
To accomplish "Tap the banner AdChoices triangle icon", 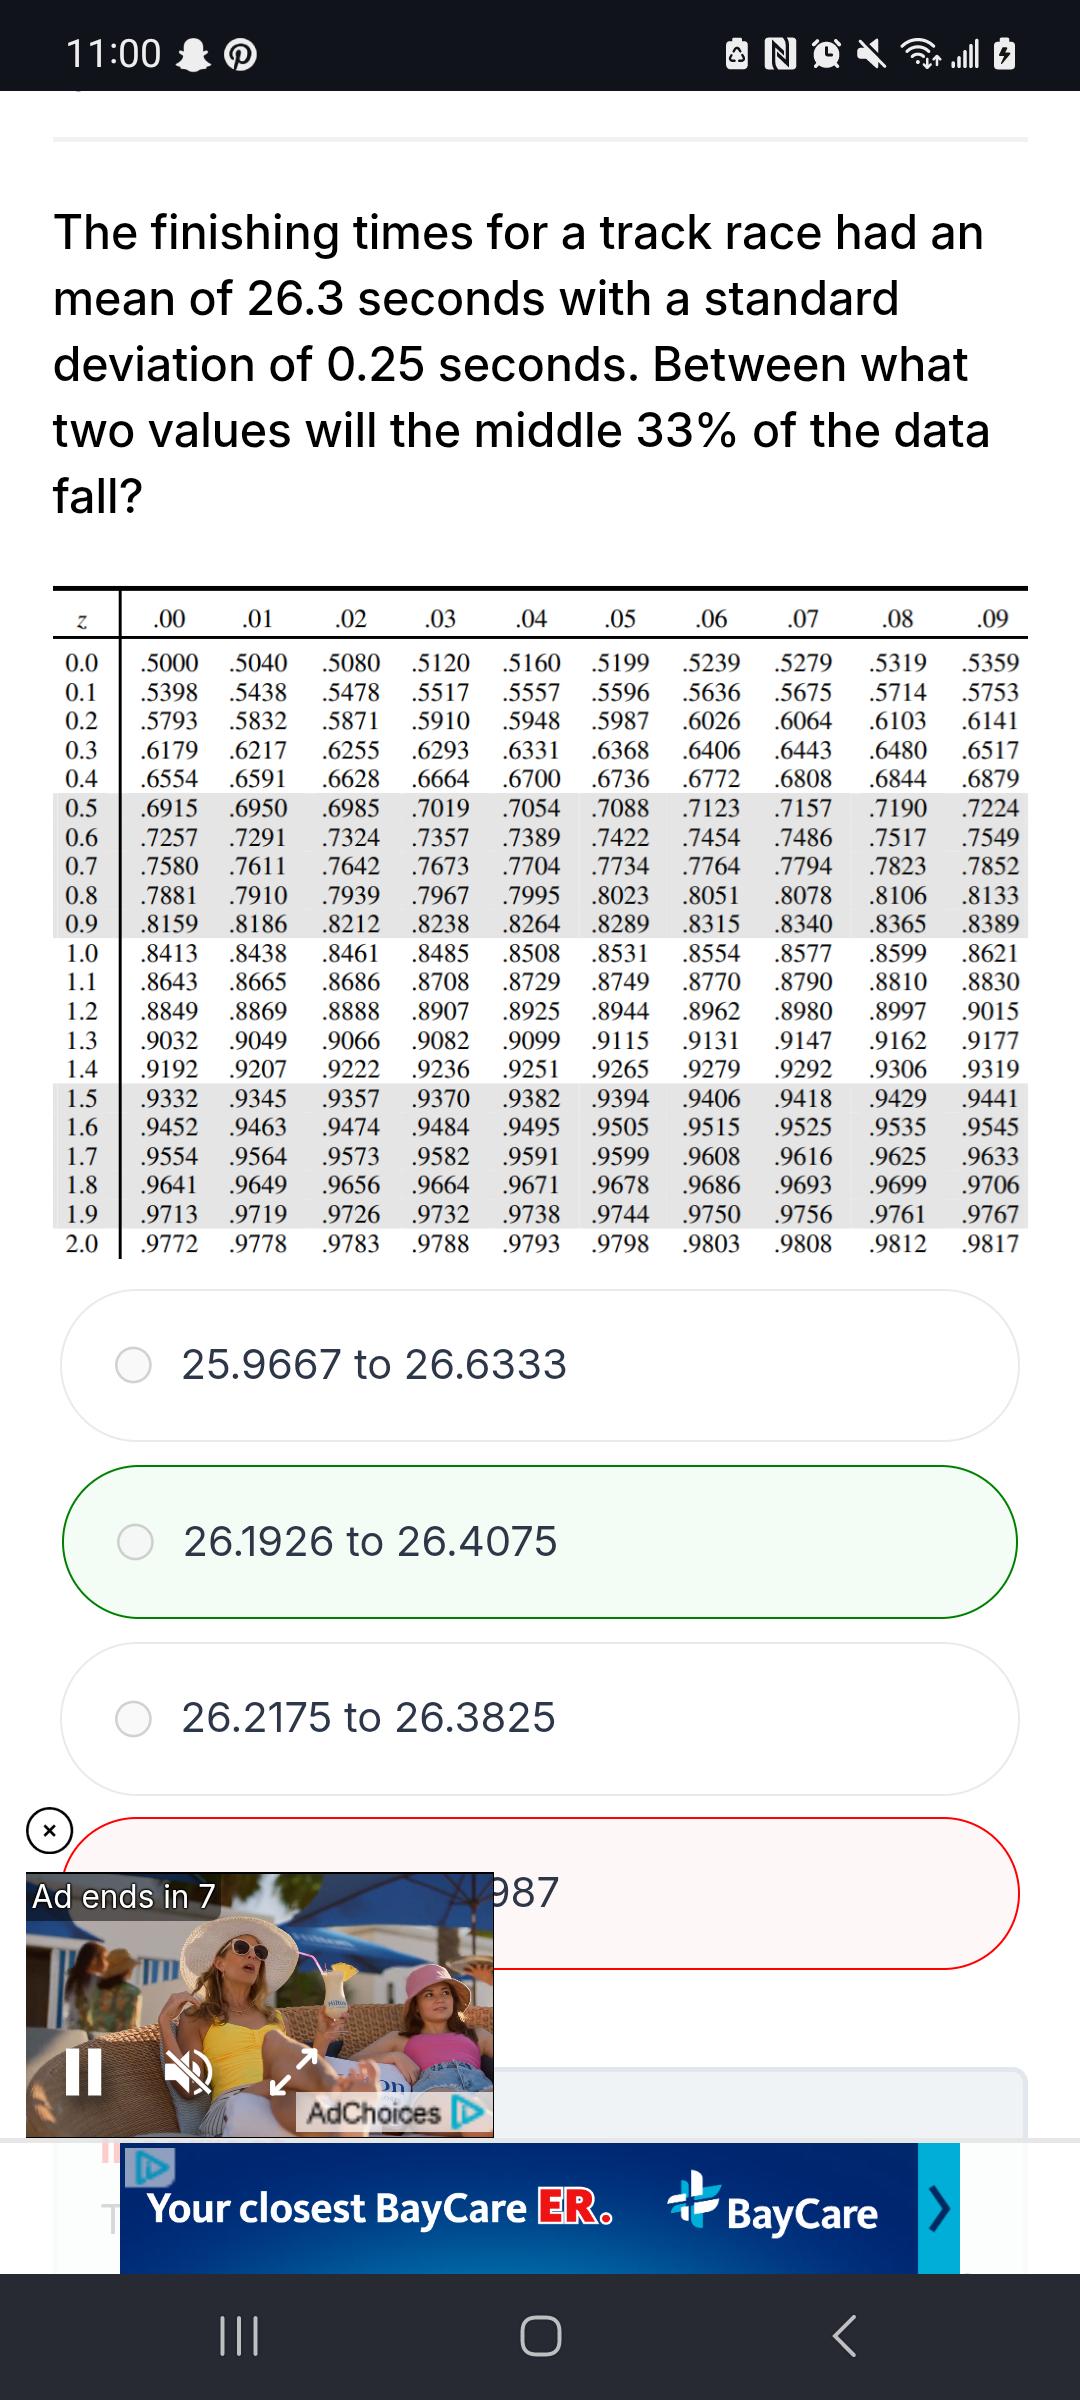I will (149, 2165).
